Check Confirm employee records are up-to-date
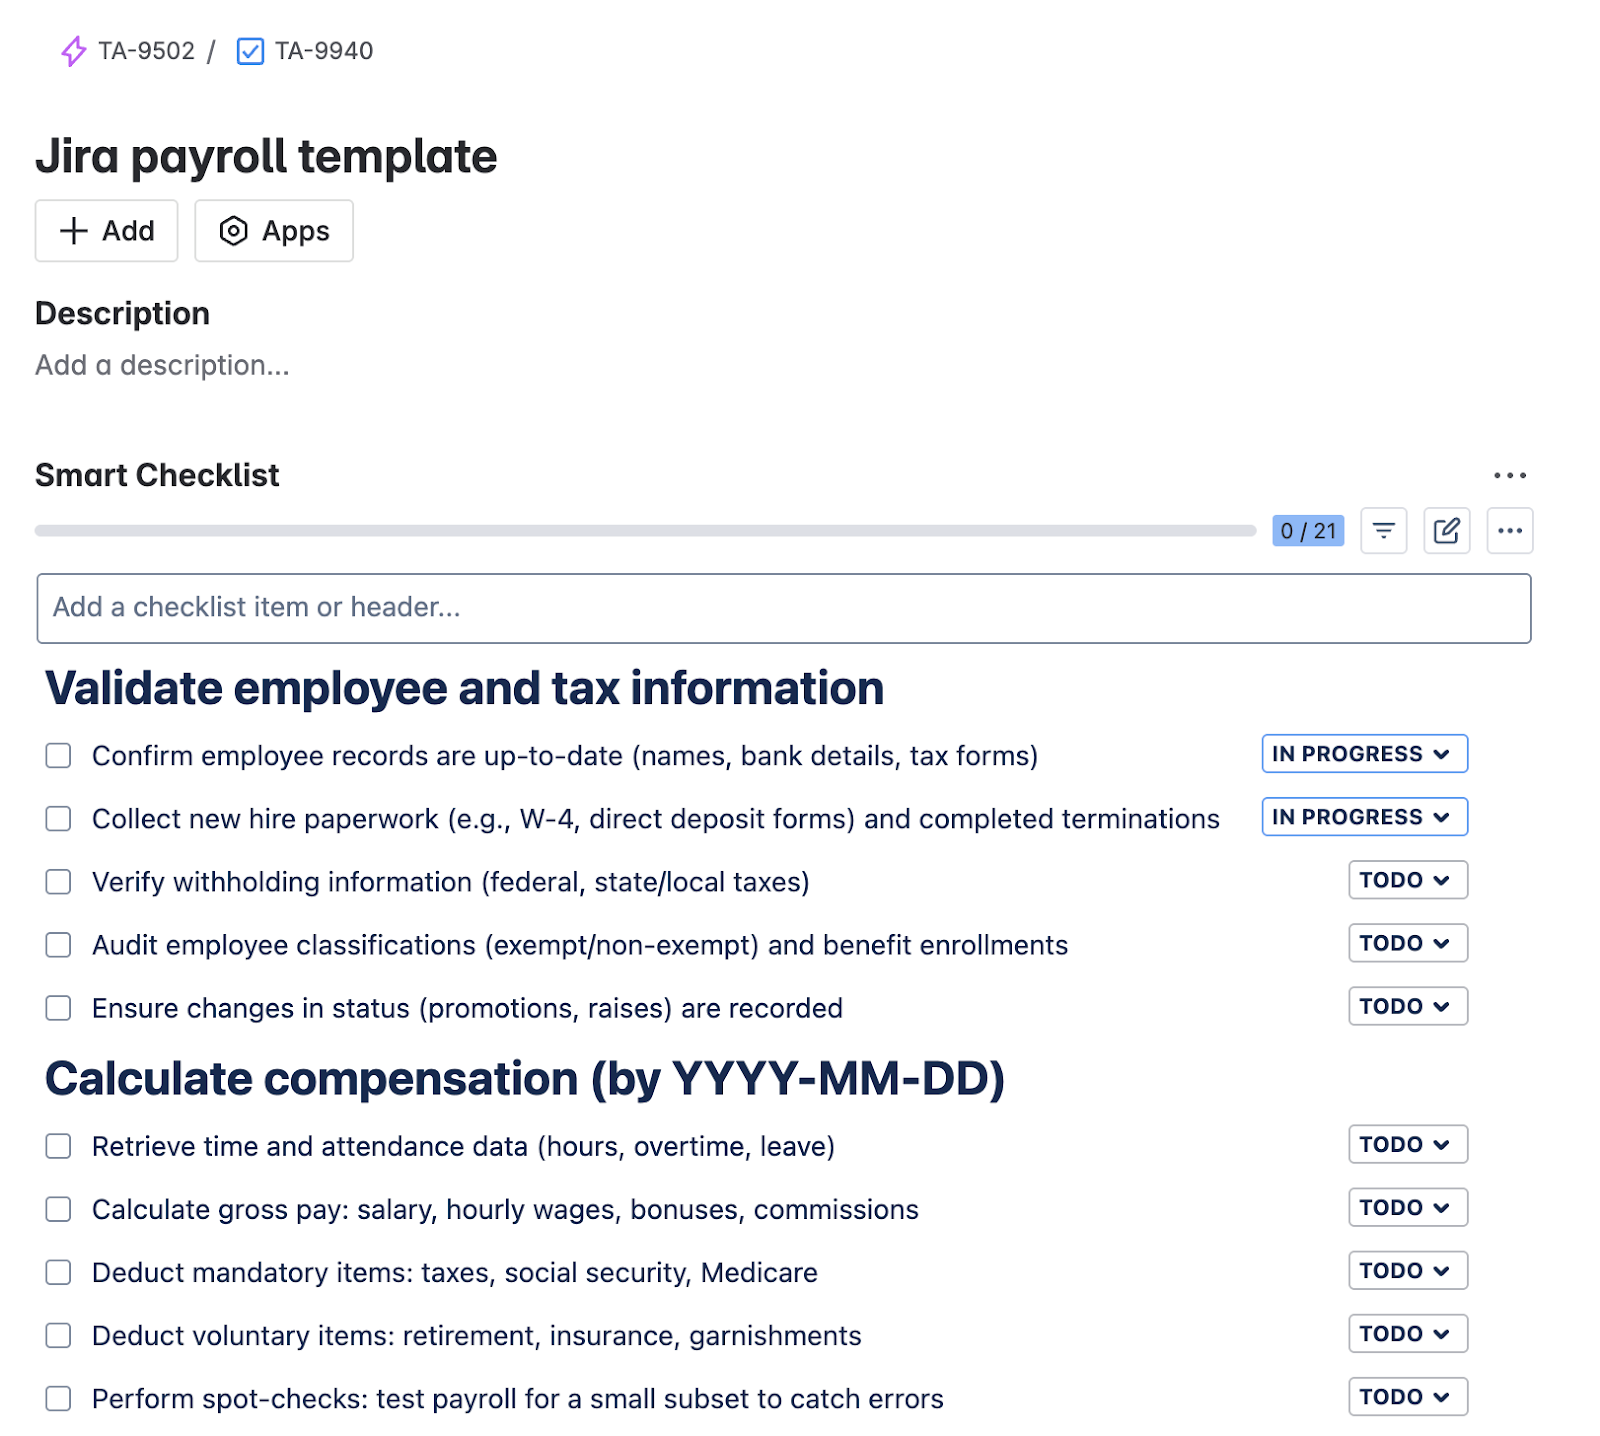This screenshot has height=1436, width=1600. coord(59,756)
